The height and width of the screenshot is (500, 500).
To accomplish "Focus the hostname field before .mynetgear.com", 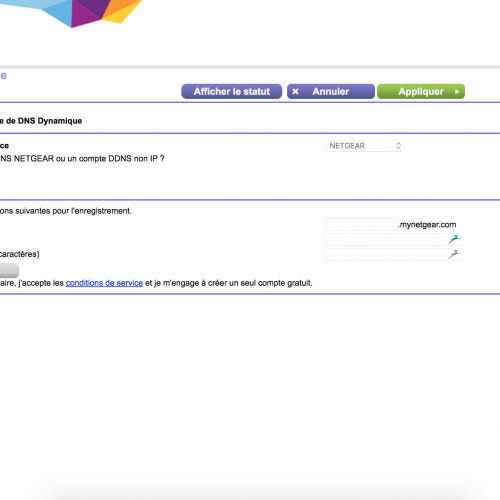I will click(361, 224).
